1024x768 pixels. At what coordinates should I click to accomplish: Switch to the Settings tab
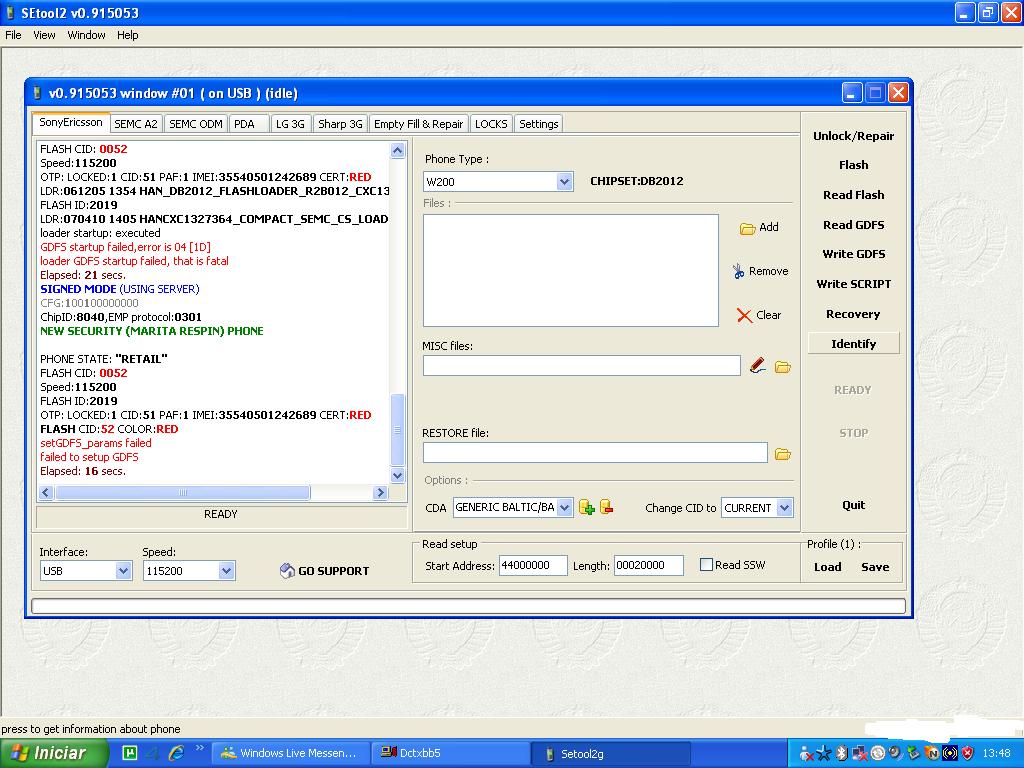538,124
